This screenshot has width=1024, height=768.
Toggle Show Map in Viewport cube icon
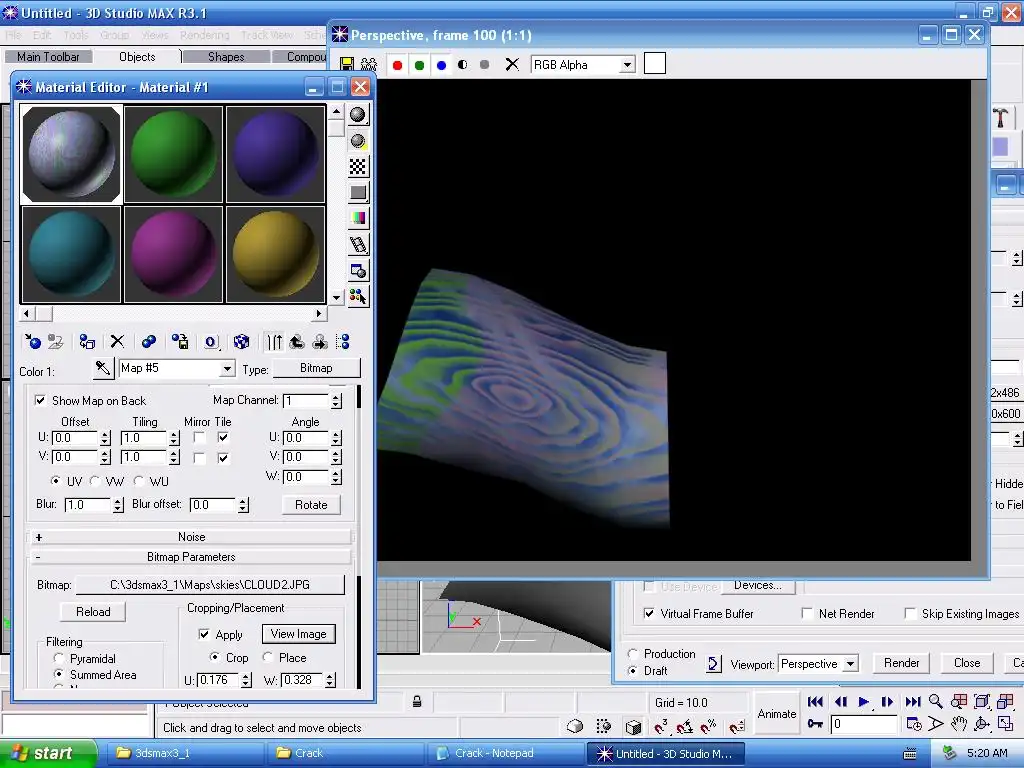242,342
